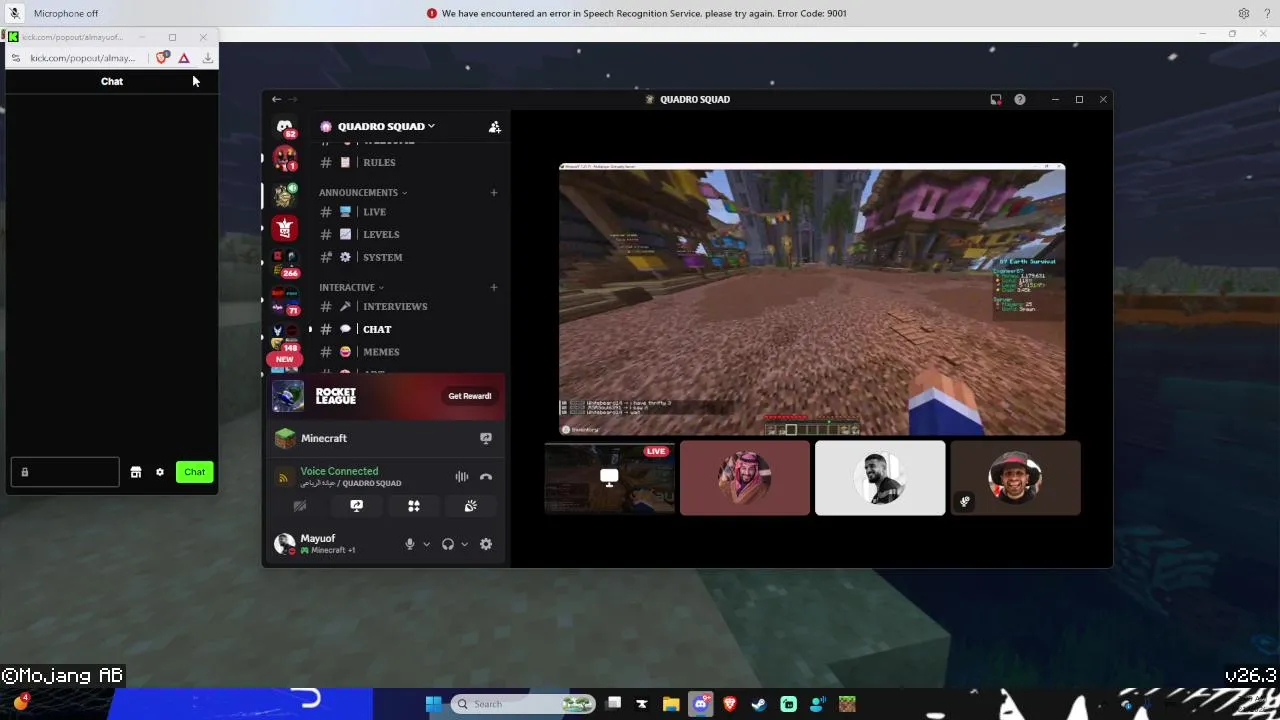Open File Explorer from taskbar
The image size is (1280, 720).
click(671, 704)
